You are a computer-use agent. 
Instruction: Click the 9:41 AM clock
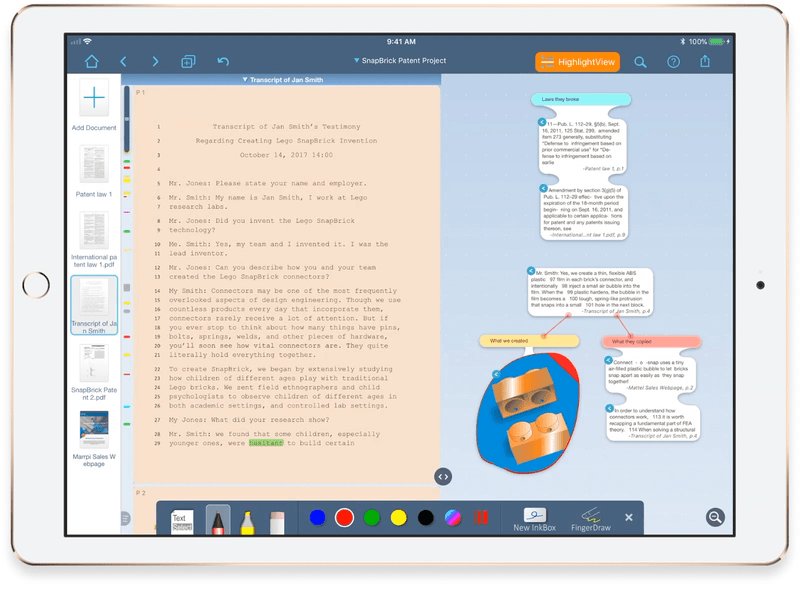point(401,41)
